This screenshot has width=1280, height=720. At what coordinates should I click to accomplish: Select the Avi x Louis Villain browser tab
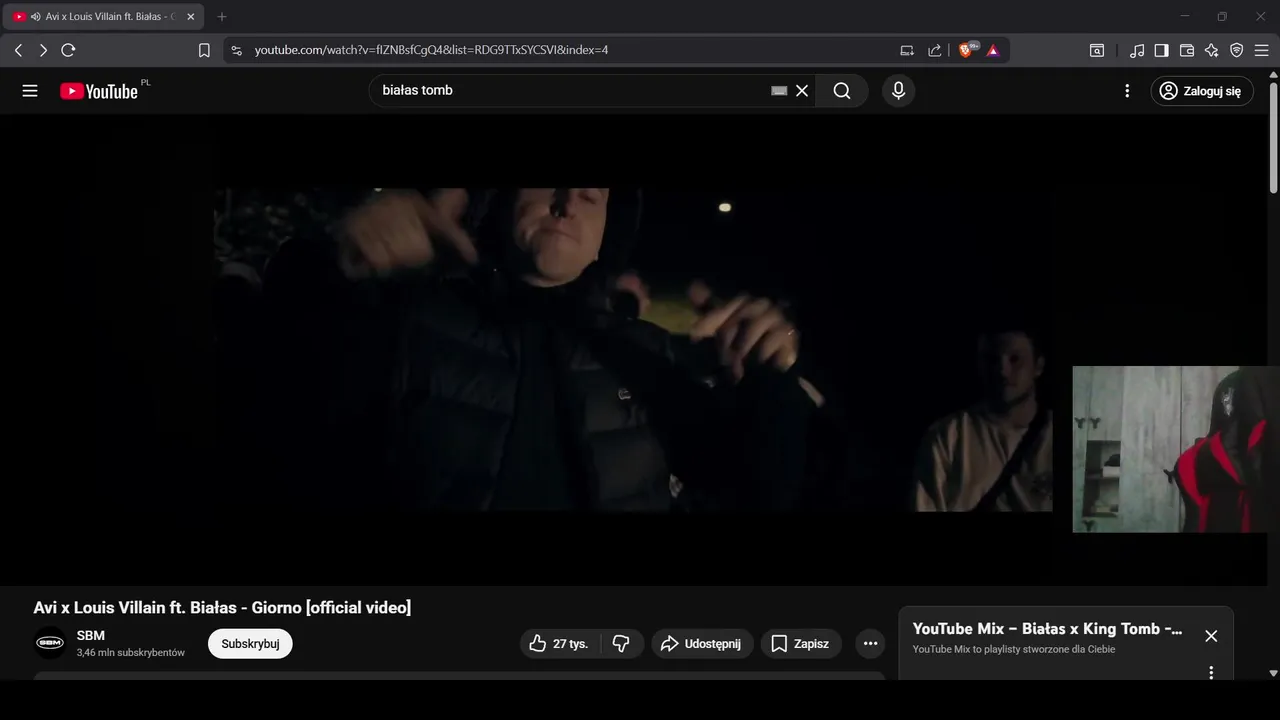click(105, 17)
